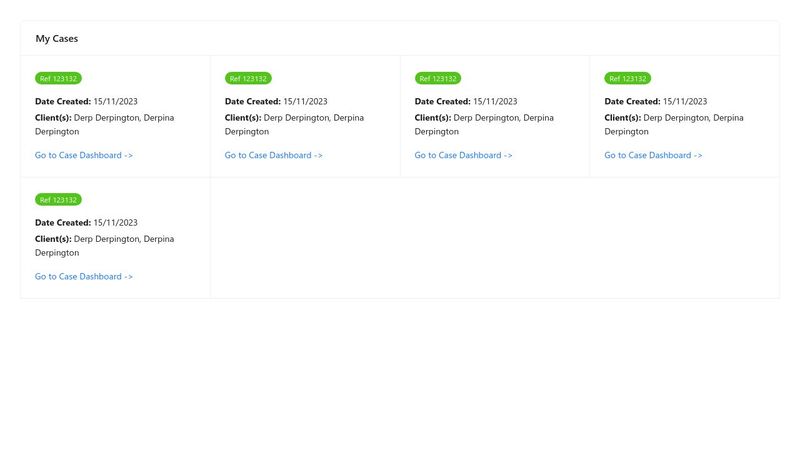Viewport: 800px width, 450px height.
Task: Click the green Ref 123132 badge in fourth card
Action: (x=628, y=78)
